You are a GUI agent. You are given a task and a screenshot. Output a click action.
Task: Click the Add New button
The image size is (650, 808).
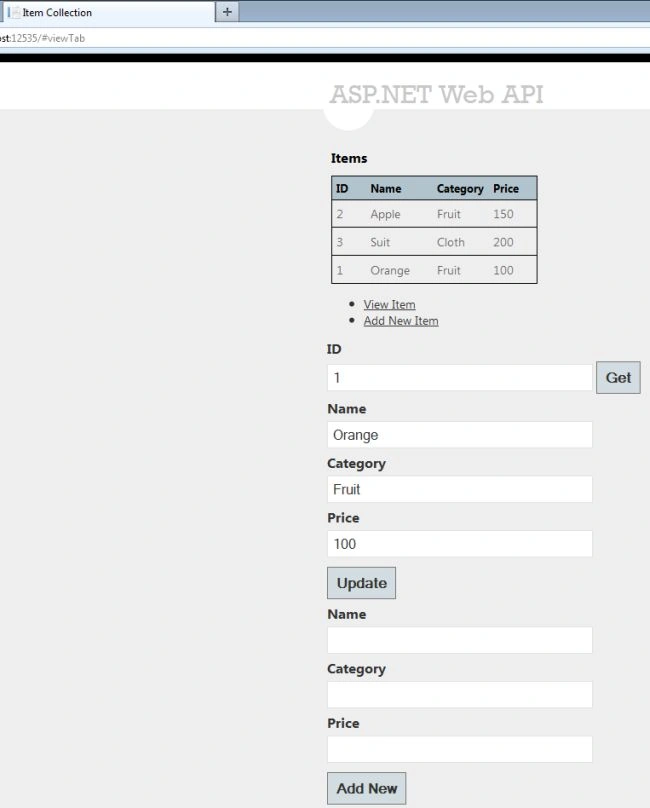point(366,788)
